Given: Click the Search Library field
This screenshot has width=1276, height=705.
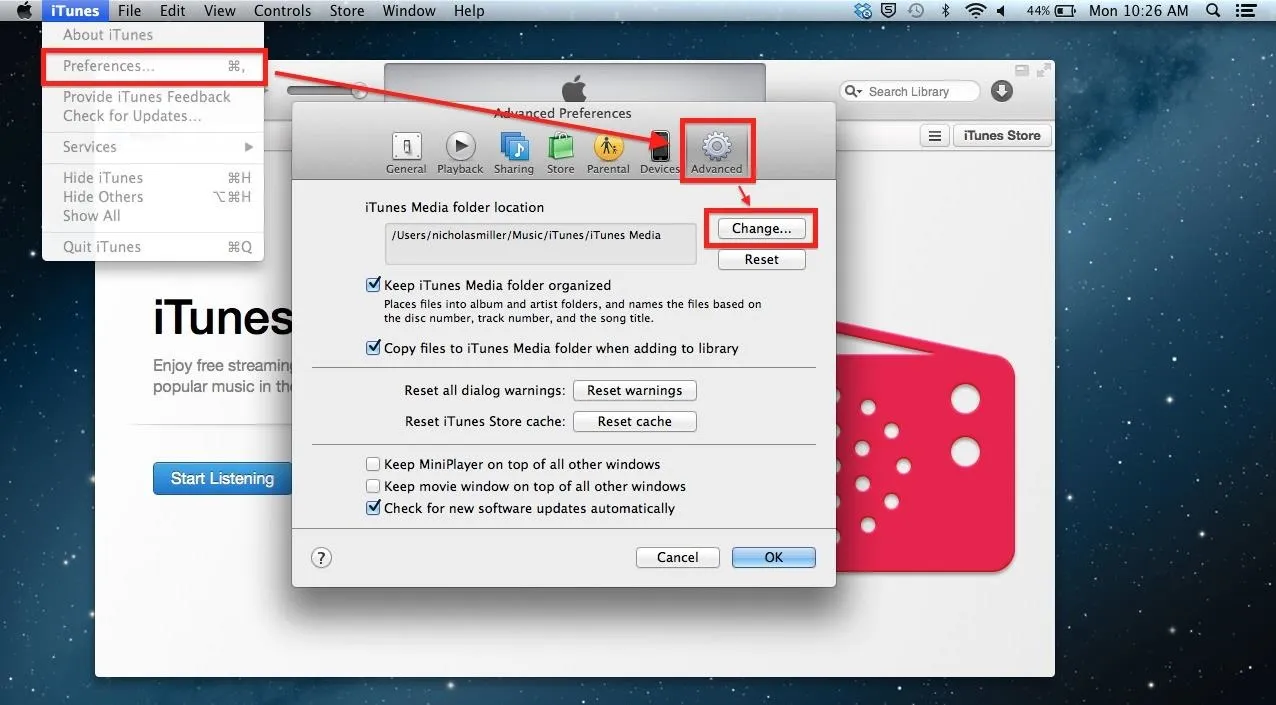Looking at the screenshot, I should coord(909,91).
